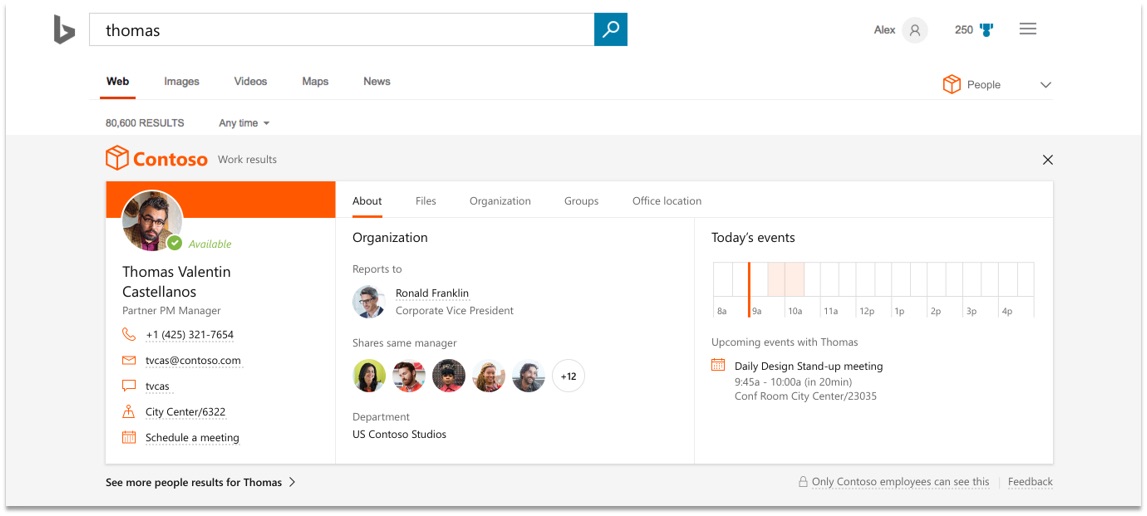Switch to the Images tab

181,82
